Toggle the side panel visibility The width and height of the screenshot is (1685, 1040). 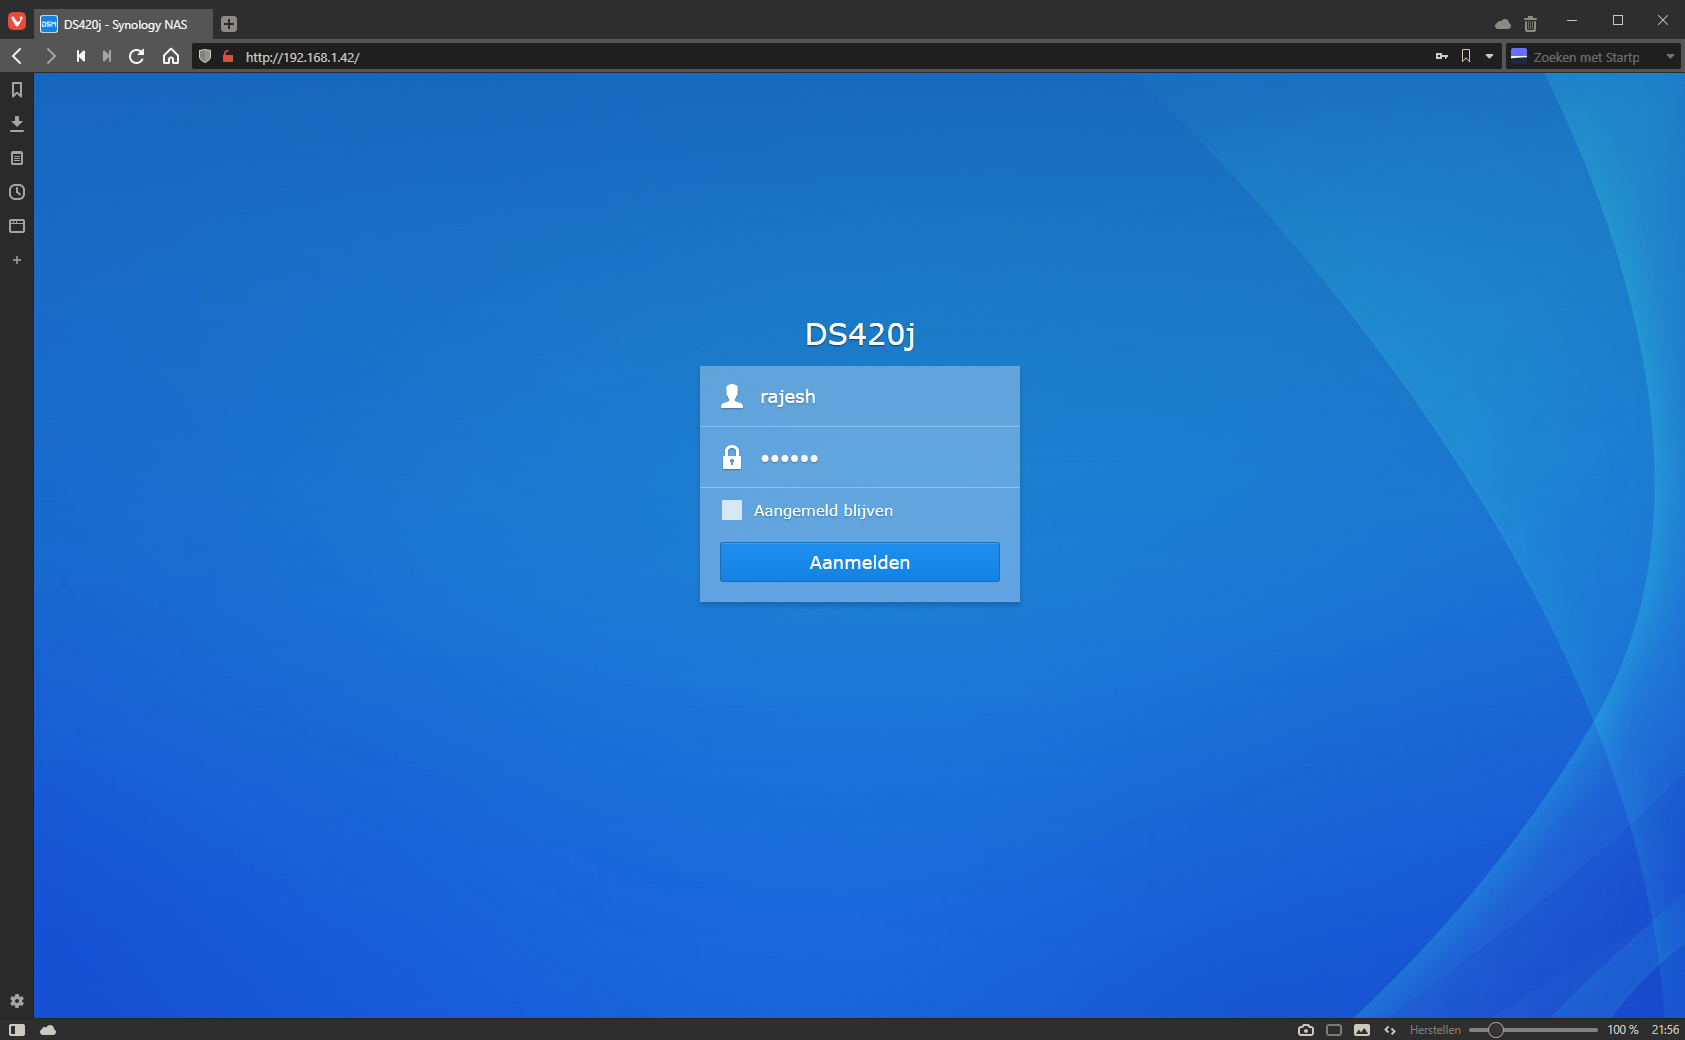pos(17,1029)
